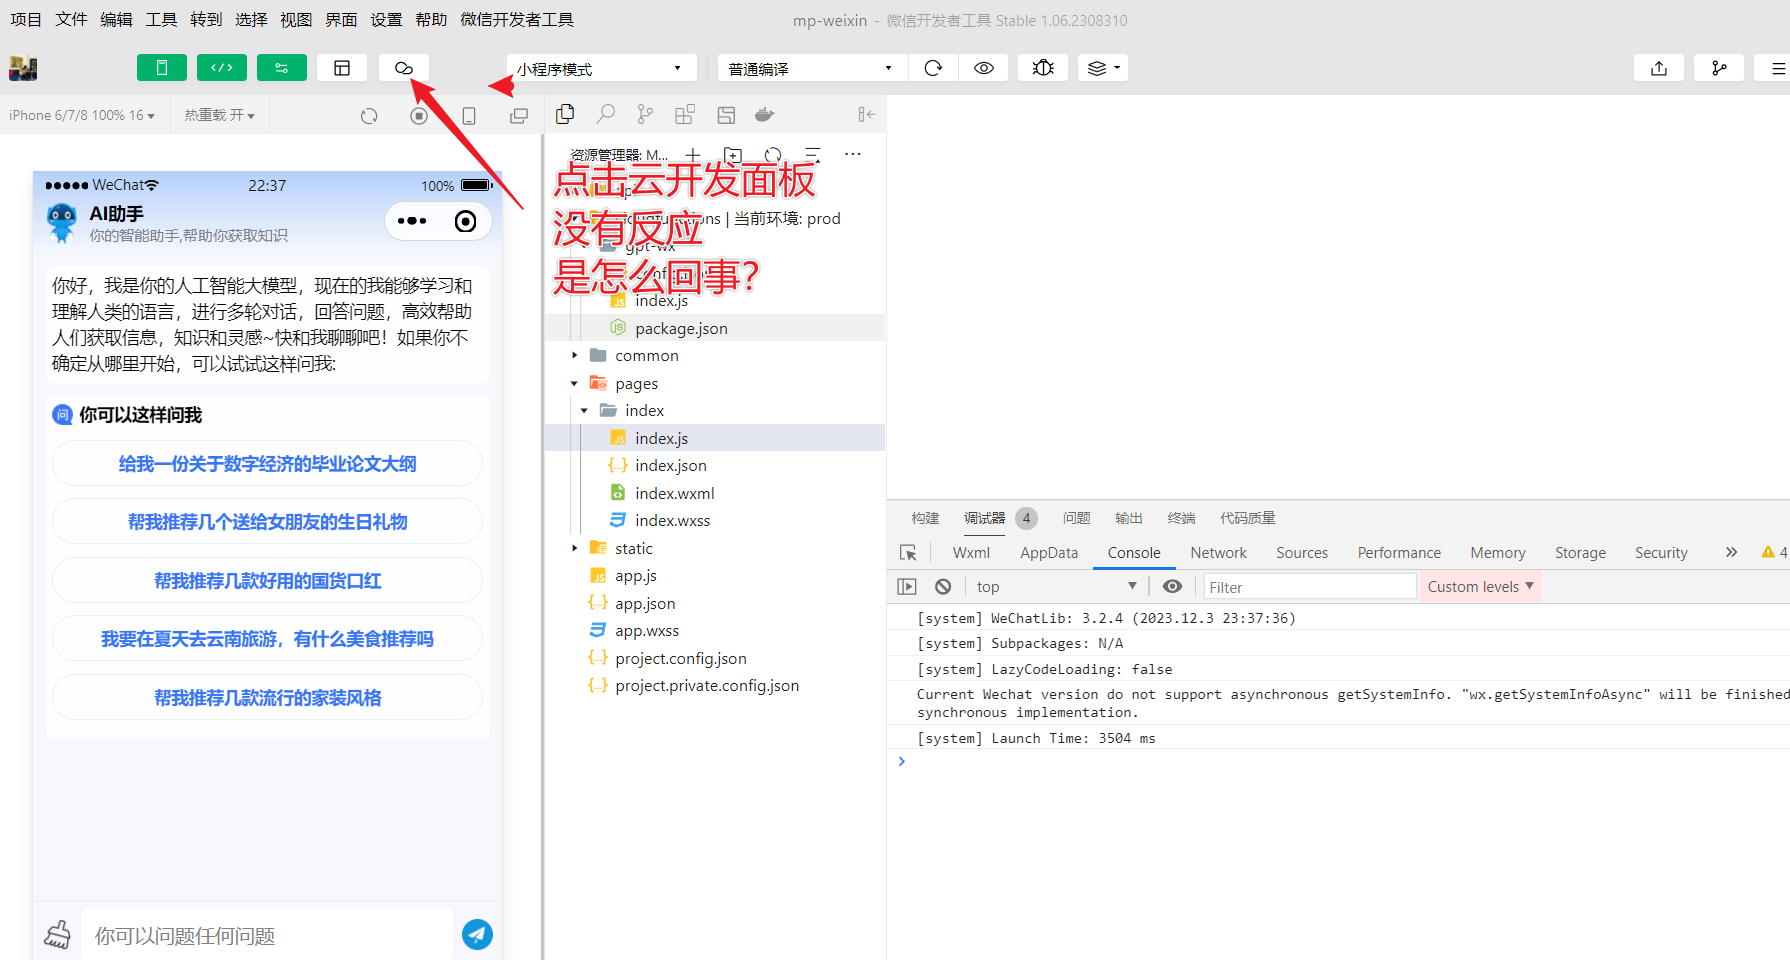Click the simulator stop record icon

419,116
